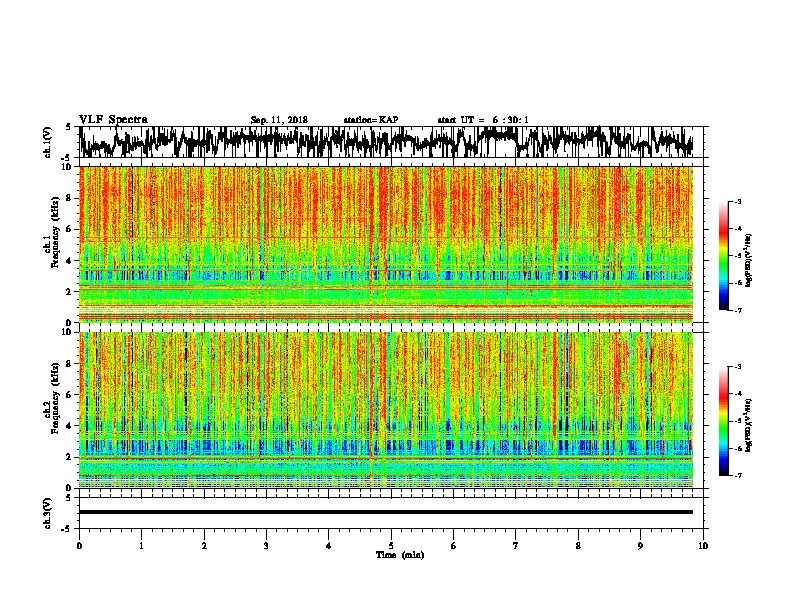This screenshot has width=792, height=612.
Task: Click the ch.3(V) axis label
Action: pyautogui.click(x=48, y=513)
